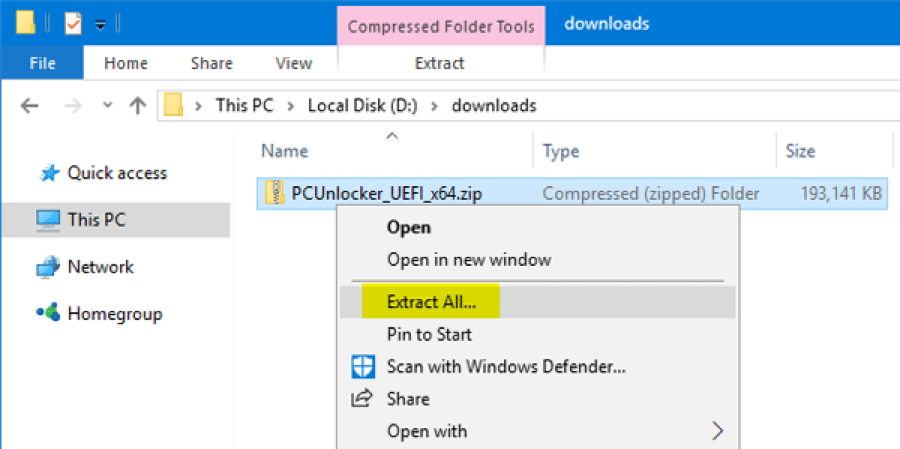900x449 pixels.
Task: Select the PCUnlocker_UEFI_x64.zip file name
Action: [386, 194]
